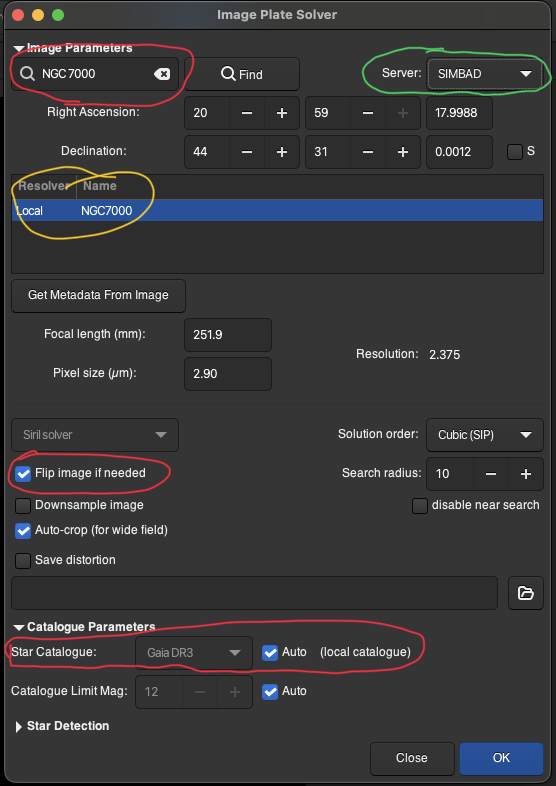Decrease Declination degrees with minus button

(x=247, y=151)
